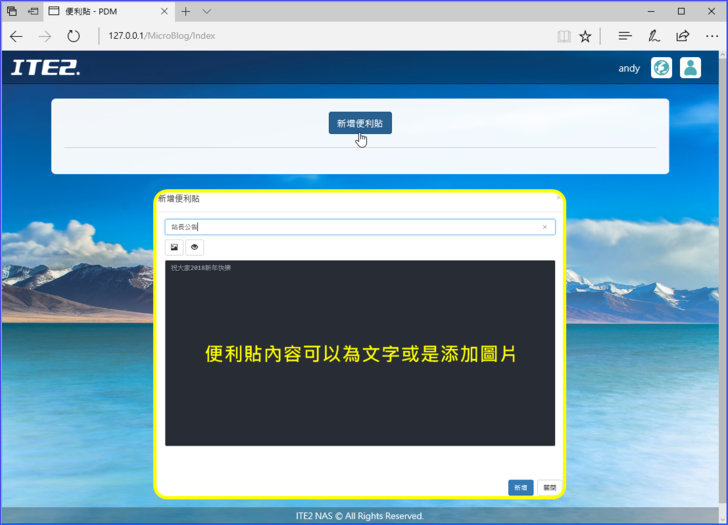Image resolution: width=728 pixels, height=525 pixels.
Task: Click the blue 新增 button in the dialog
Action: (x=520, y=487)
